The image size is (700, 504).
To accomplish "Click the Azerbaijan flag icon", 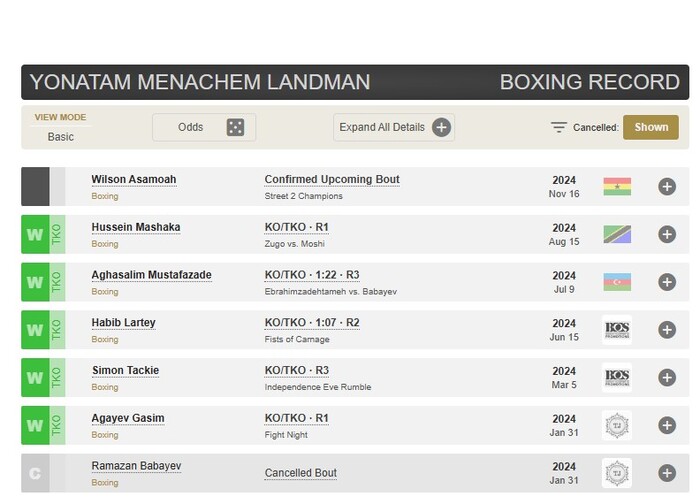I will 617,282.
